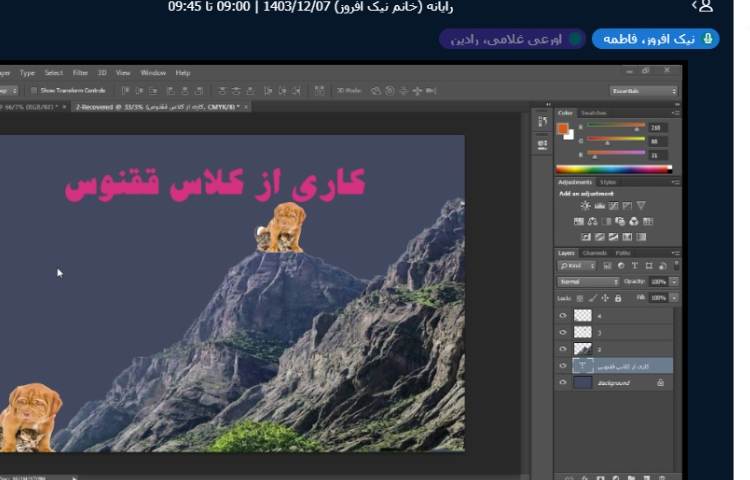This screenshot has height=480, width=750.
Task: Open the Layers panel flyout menu
Action: tap(675, 253)
